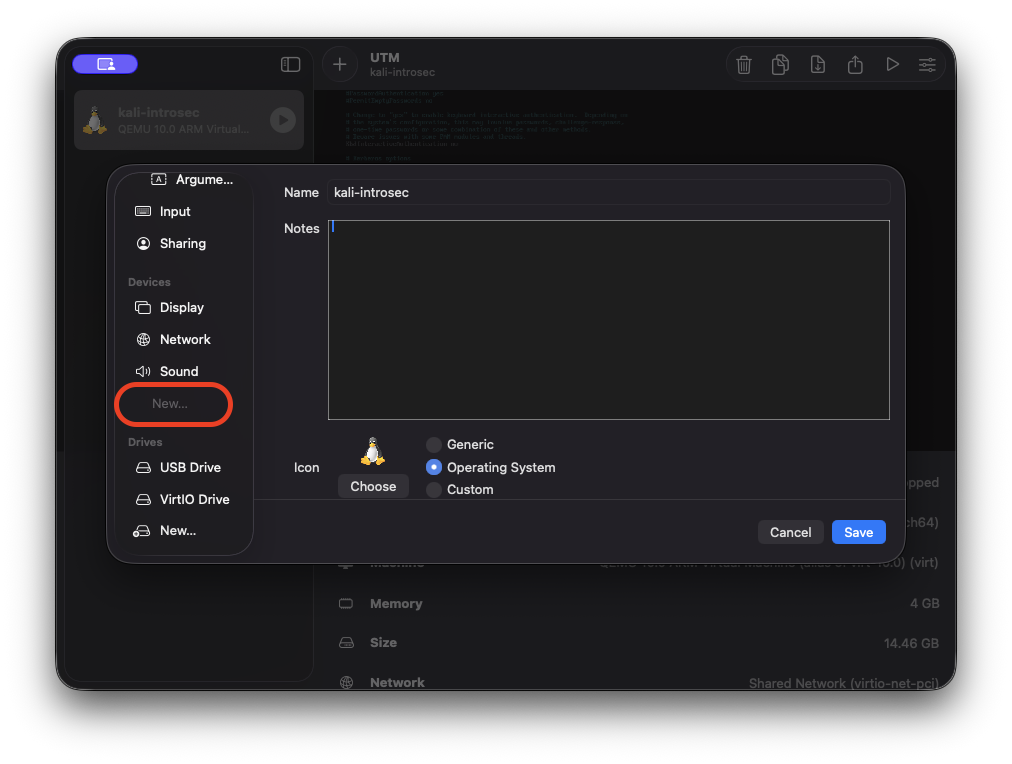Click the plus button to add VM
This screenshot has height=764, width=1012.
click(340, 65)
